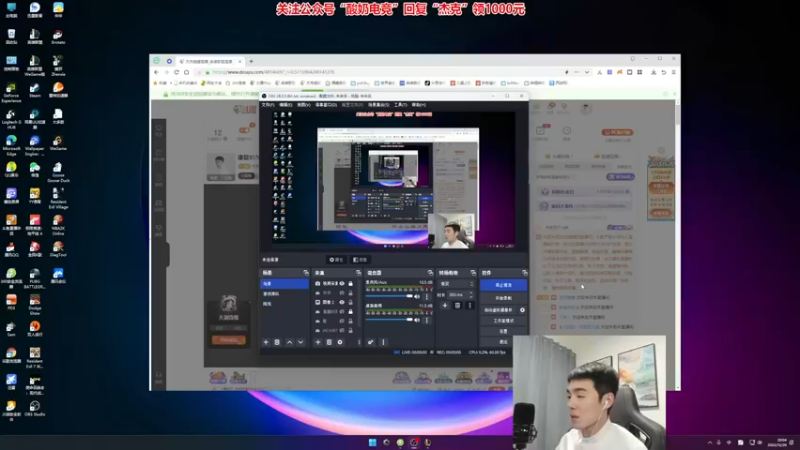The width and height of the screenshot is (800, 450).
Task: Open OBS 文件(F) menu
Action: pyautogui.click(x=268, y=105)
